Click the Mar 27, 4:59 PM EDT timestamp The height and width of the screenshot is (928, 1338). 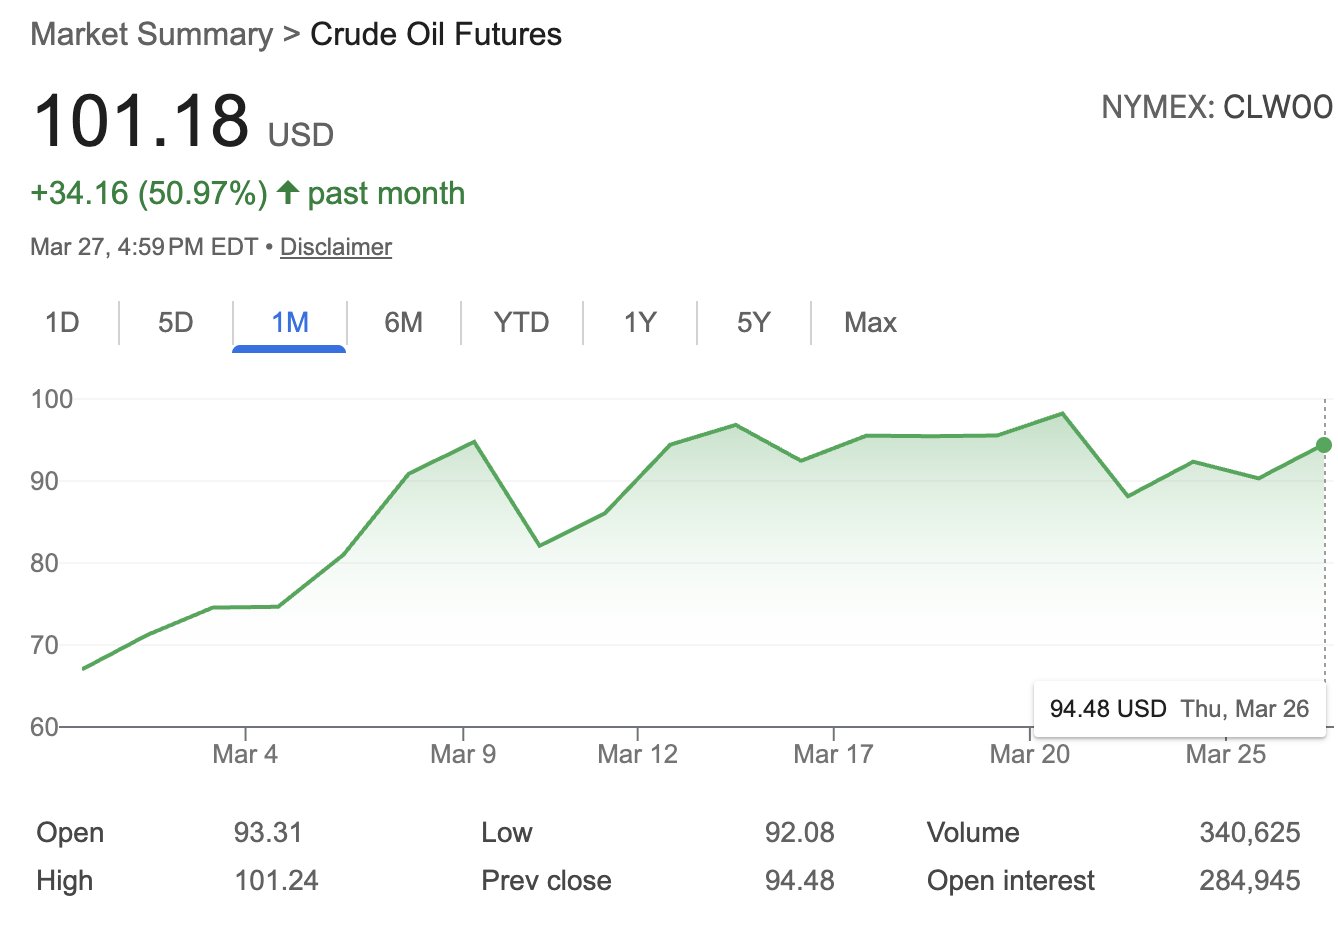144,247
